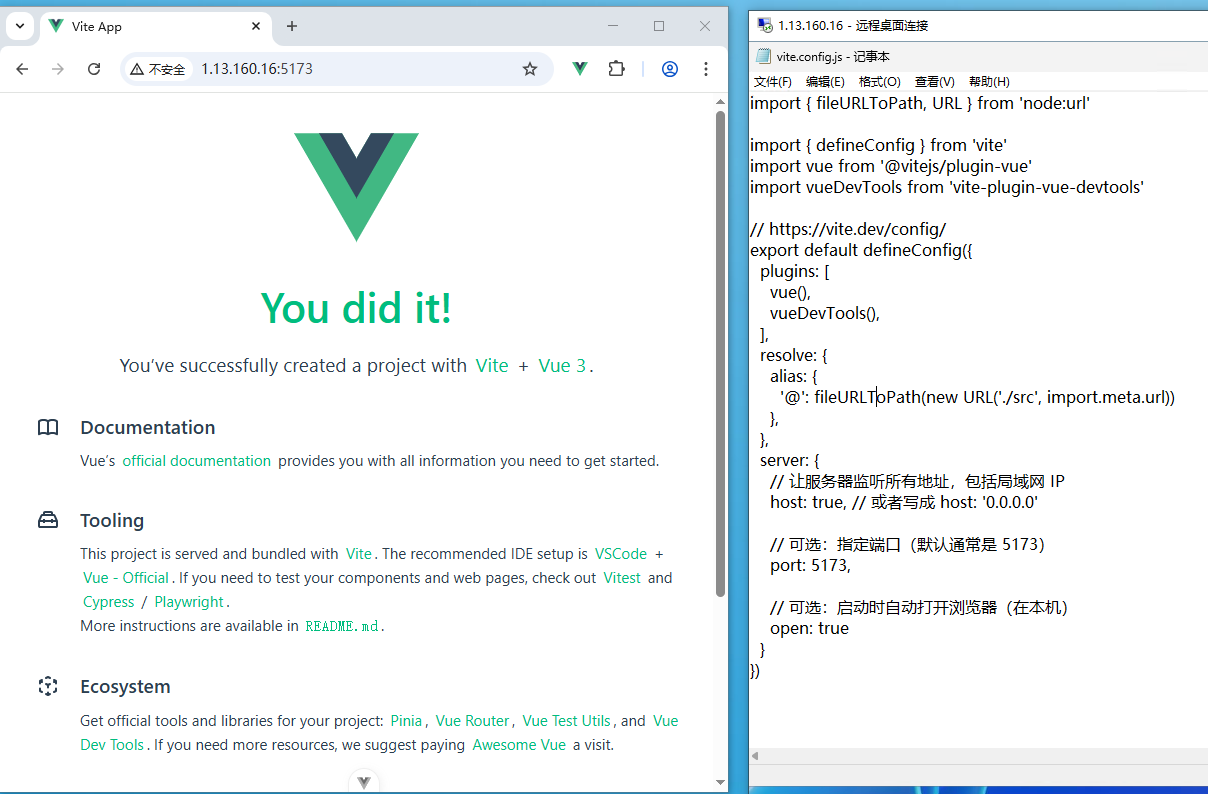Open the tab search dropdown chevron
This screenshot has width=1208, height=794.
(x=19, y=26)
